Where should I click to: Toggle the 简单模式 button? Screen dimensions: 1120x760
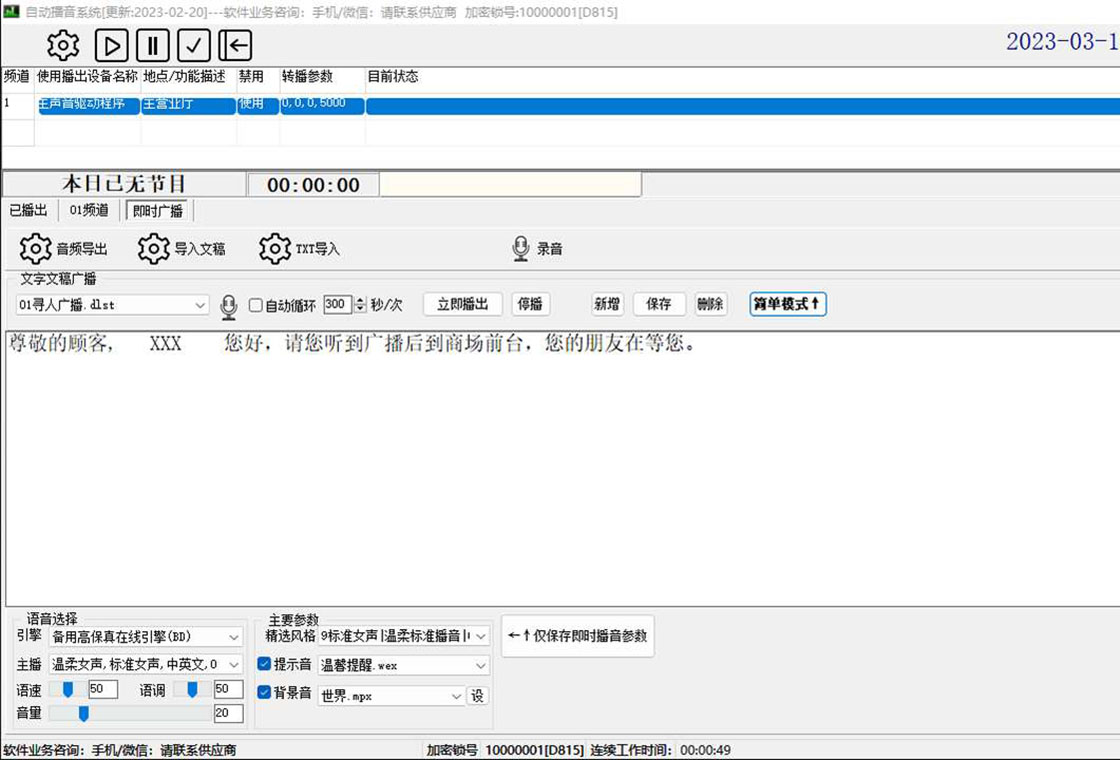[x=787, y=304]
